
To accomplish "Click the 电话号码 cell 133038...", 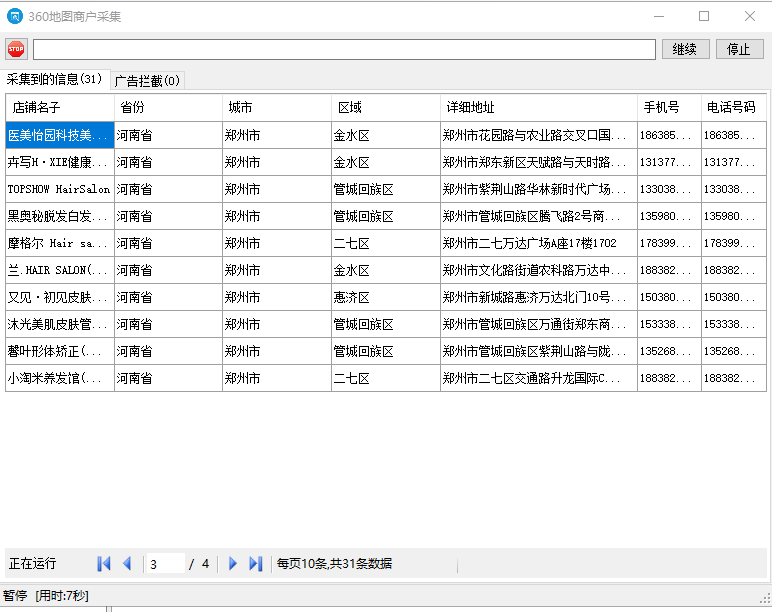I will coord(734,190).
